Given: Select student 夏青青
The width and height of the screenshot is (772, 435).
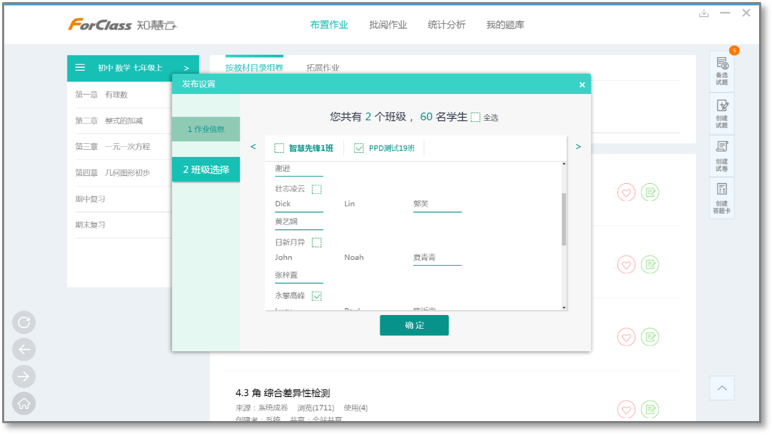Looking at the screenshot, I should pos(424,257).
